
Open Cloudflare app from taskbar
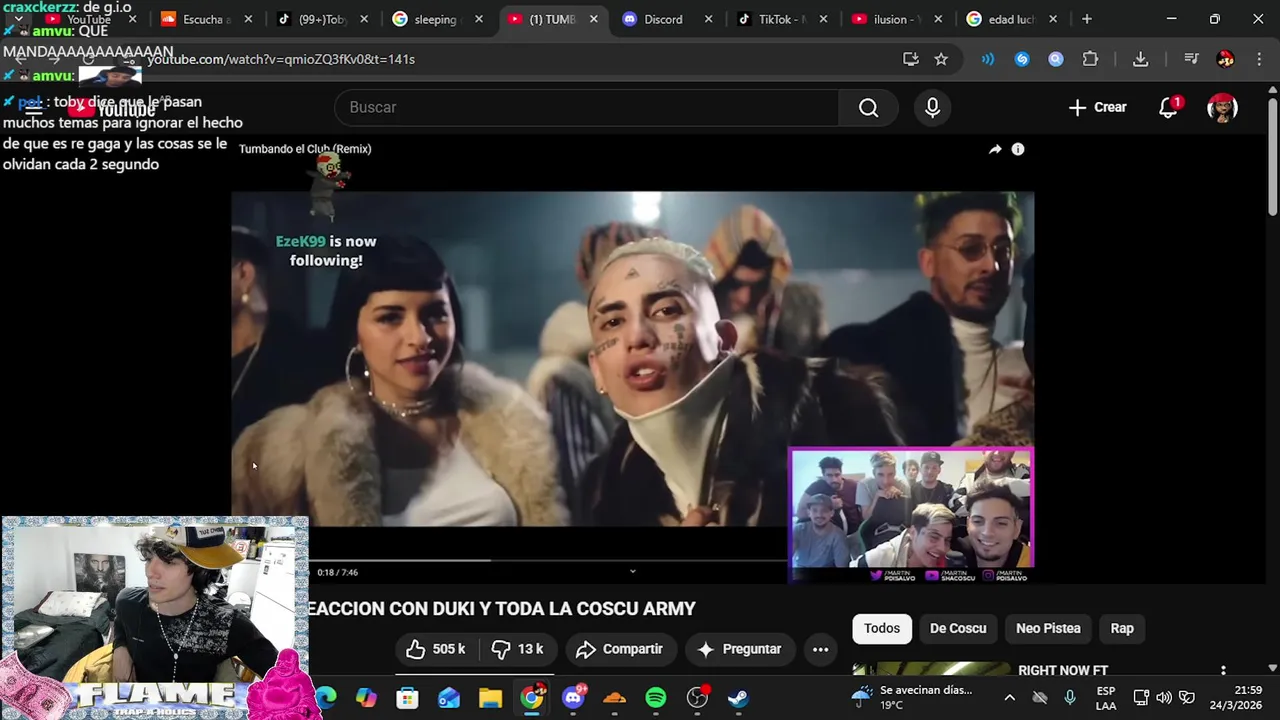tap(615, 697)
